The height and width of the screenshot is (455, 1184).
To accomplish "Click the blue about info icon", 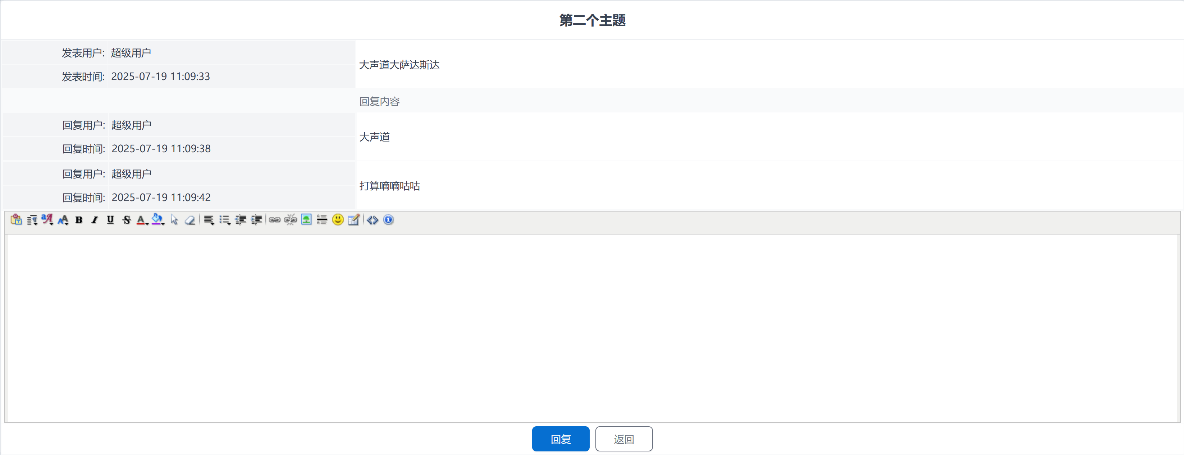I will click(x=388, y=220).
